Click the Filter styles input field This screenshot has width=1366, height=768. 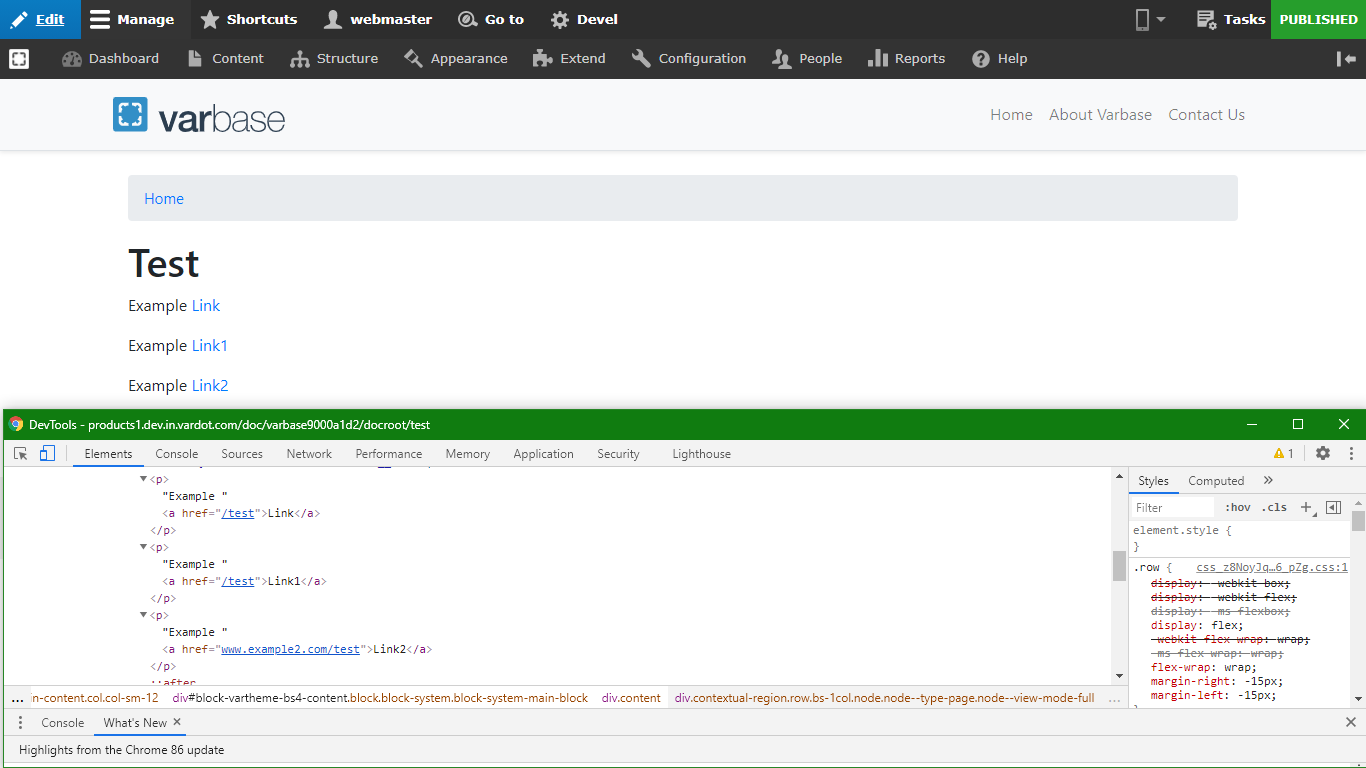pyautogui.click(x=1172, y=508)
